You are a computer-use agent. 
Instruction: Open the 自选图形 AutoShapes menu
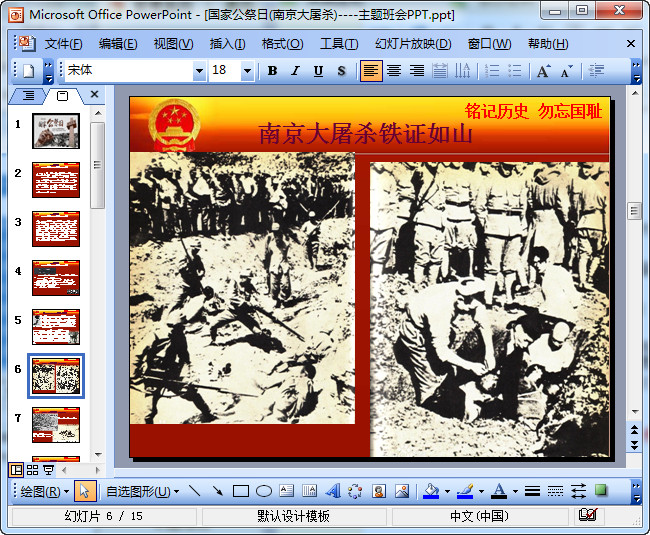pos(143,491)
